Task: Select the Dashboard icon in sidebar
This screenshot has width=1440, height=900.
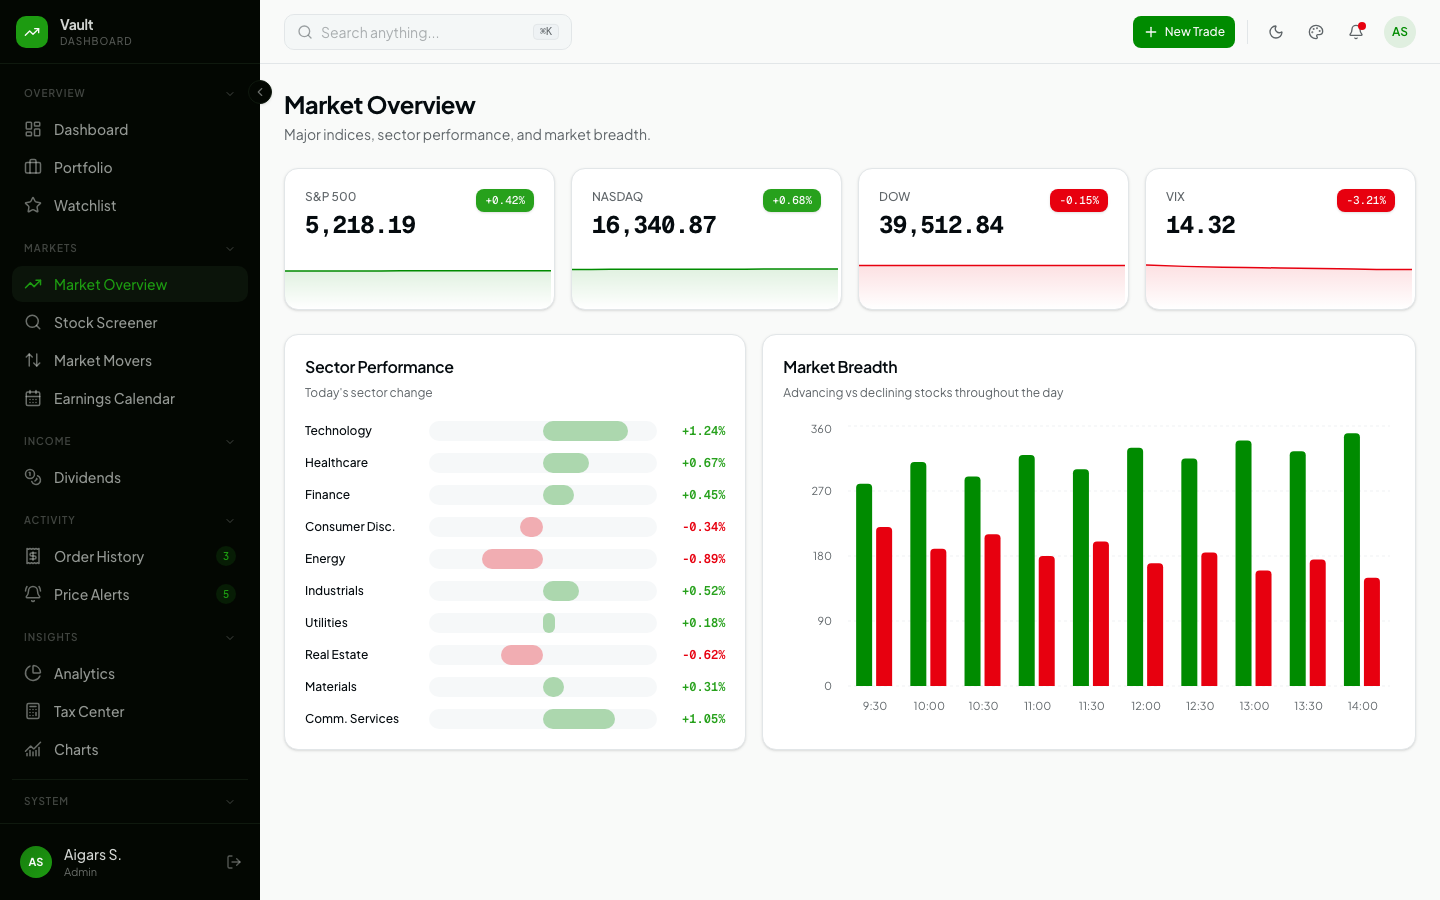Action: pyautogui.click(x=33, y=129)
